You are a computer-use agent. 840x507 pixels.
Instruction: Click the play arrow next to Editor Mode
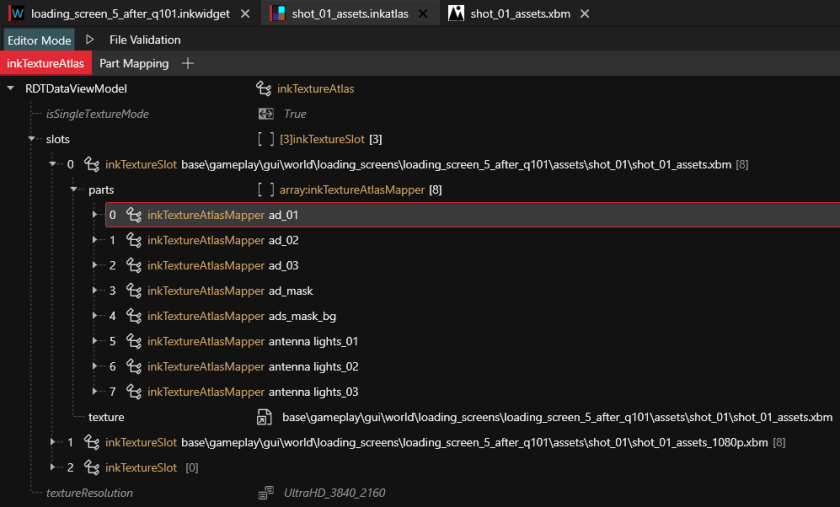point(89,40)
